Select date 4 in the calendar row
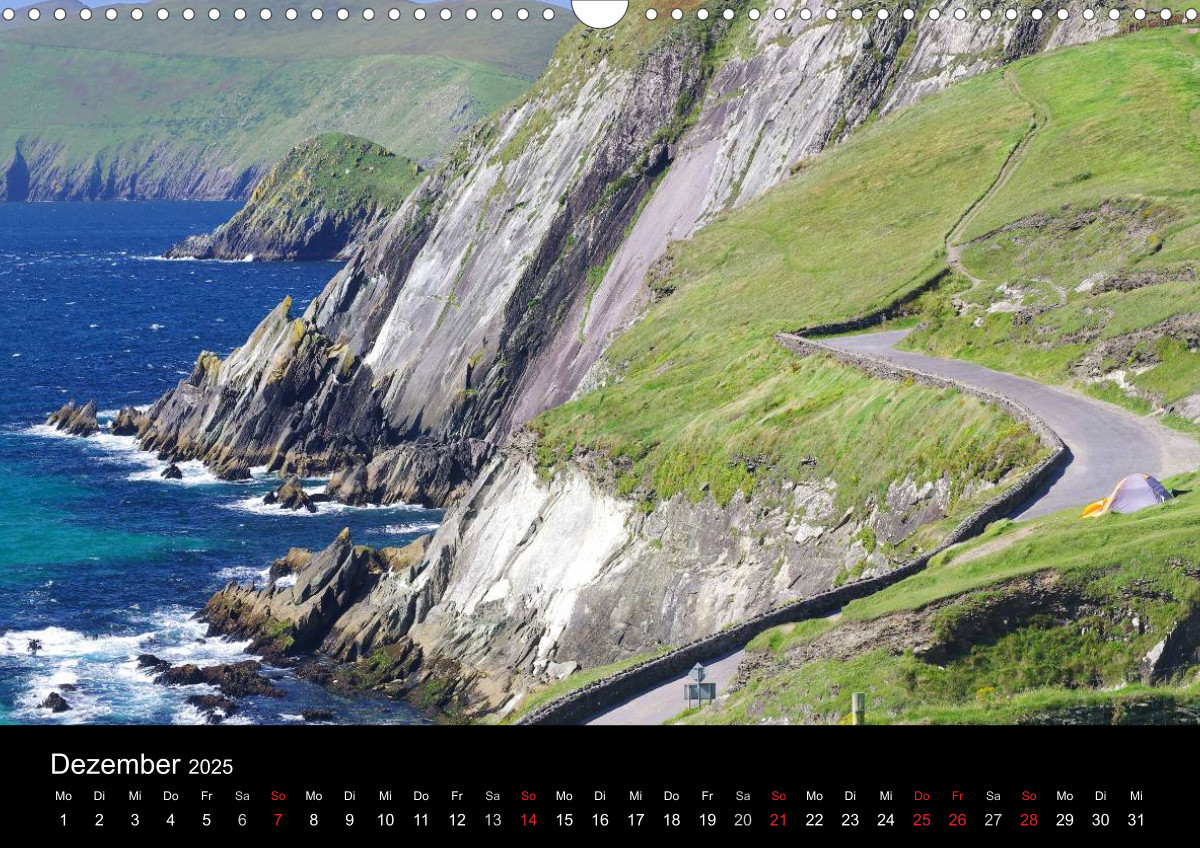Viewport: 1200px width, 848px height. click(x=170, y=820)
